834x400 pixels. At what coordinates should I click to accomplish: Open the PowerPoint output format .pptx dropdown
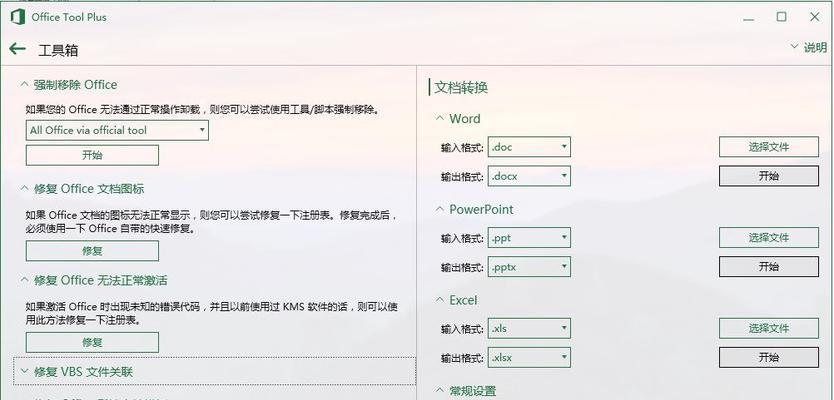pyautogui.click(x=529, y=267)
